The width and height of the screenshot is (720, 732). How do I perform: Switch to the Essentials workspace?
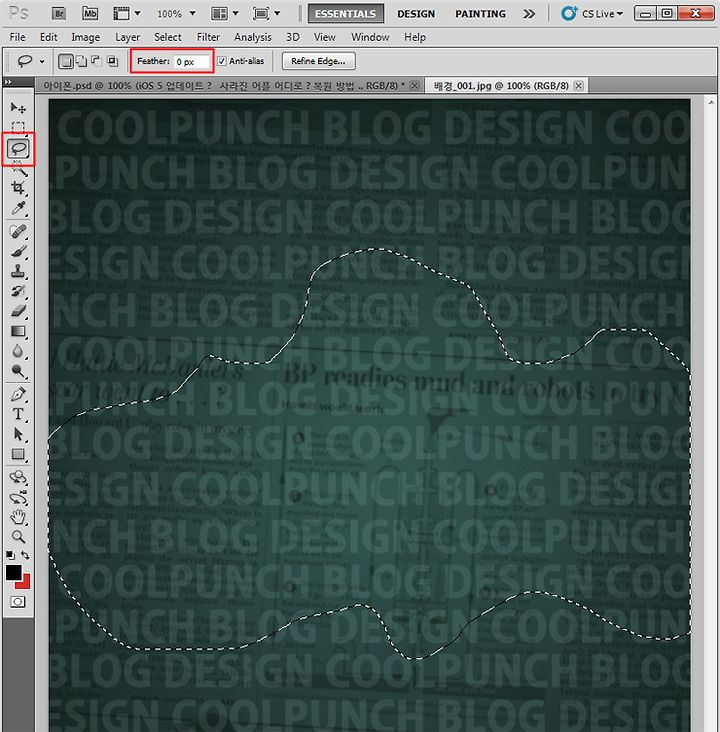tap(346, 14)
